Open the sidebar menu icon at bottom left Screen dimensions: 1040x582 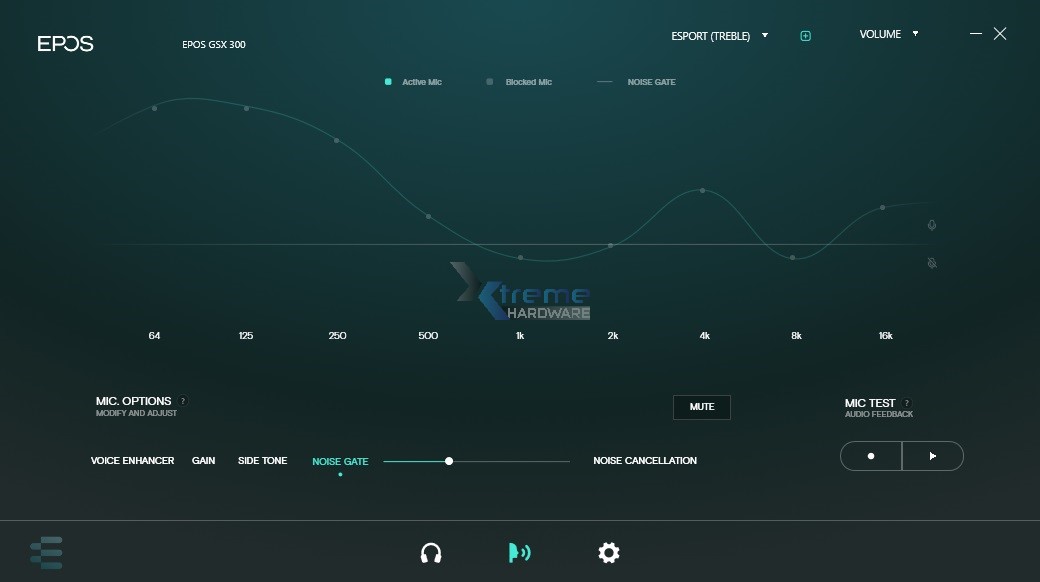click(46, 553)
